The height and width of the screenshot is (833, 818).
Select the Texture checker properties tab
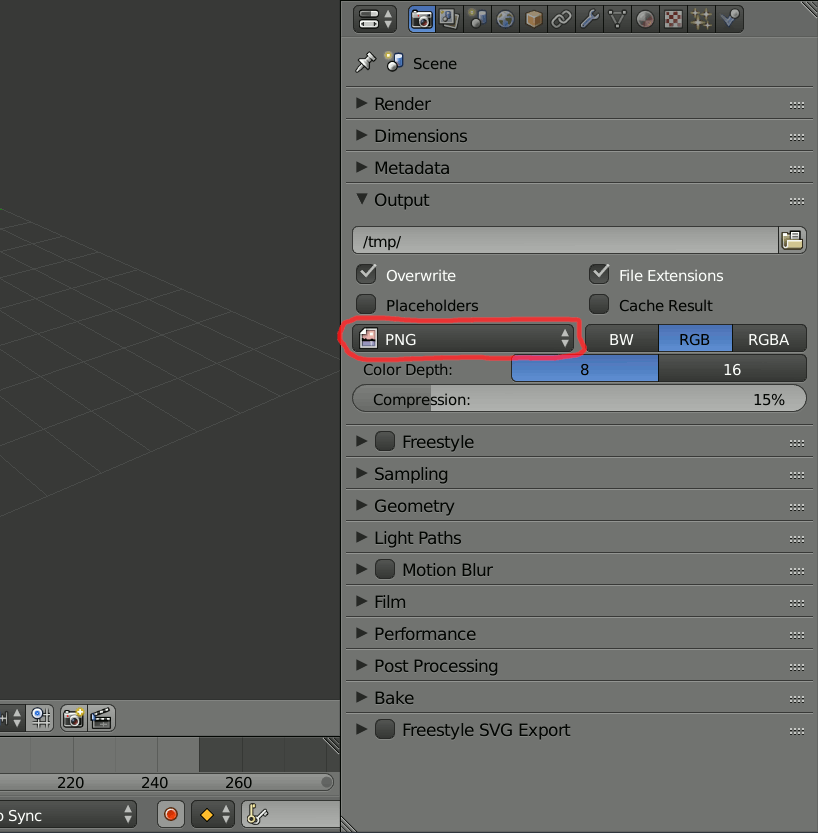pos(673,19)
